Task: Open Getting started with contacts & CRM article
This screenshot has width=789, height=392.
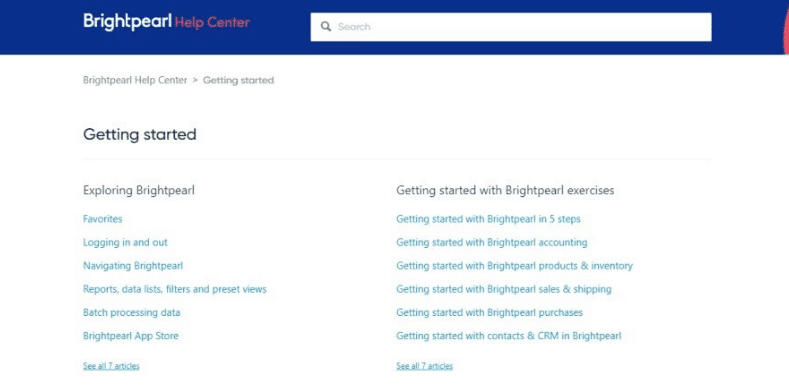Action: [x=509, y=336]
